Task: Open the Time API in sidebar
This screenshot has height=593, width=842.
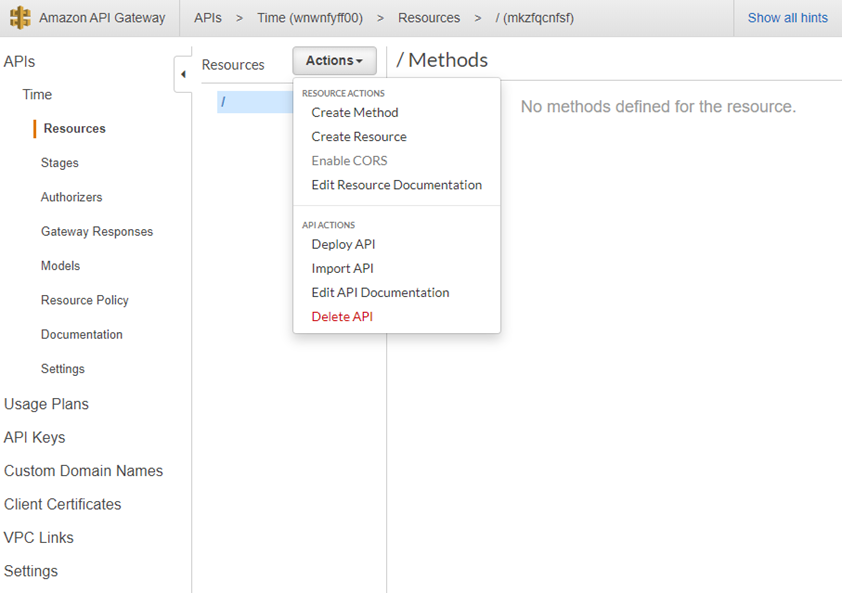Action: pos(37,95)
